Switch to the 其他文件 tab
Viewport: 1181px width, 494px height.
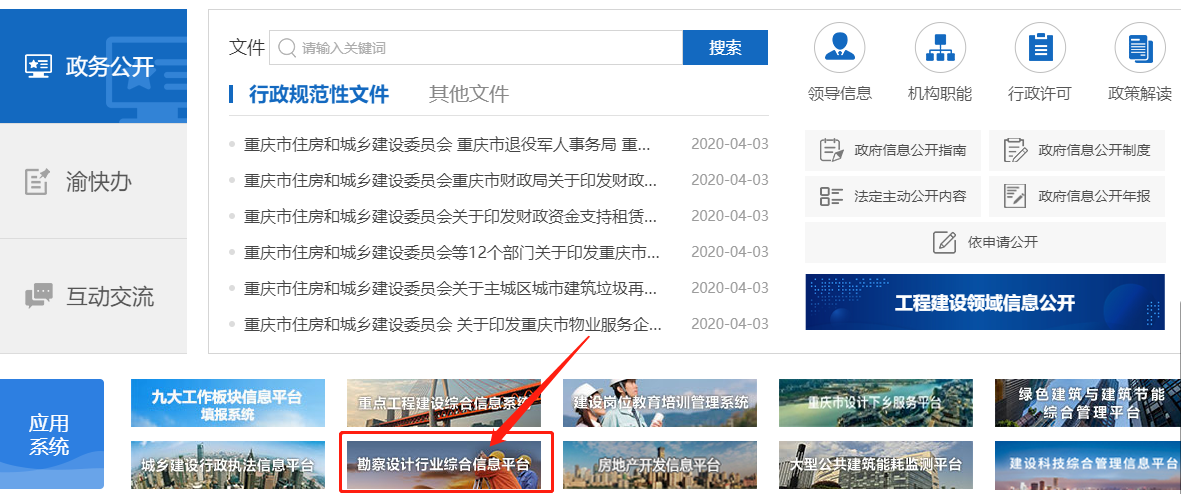coord(469,95)
